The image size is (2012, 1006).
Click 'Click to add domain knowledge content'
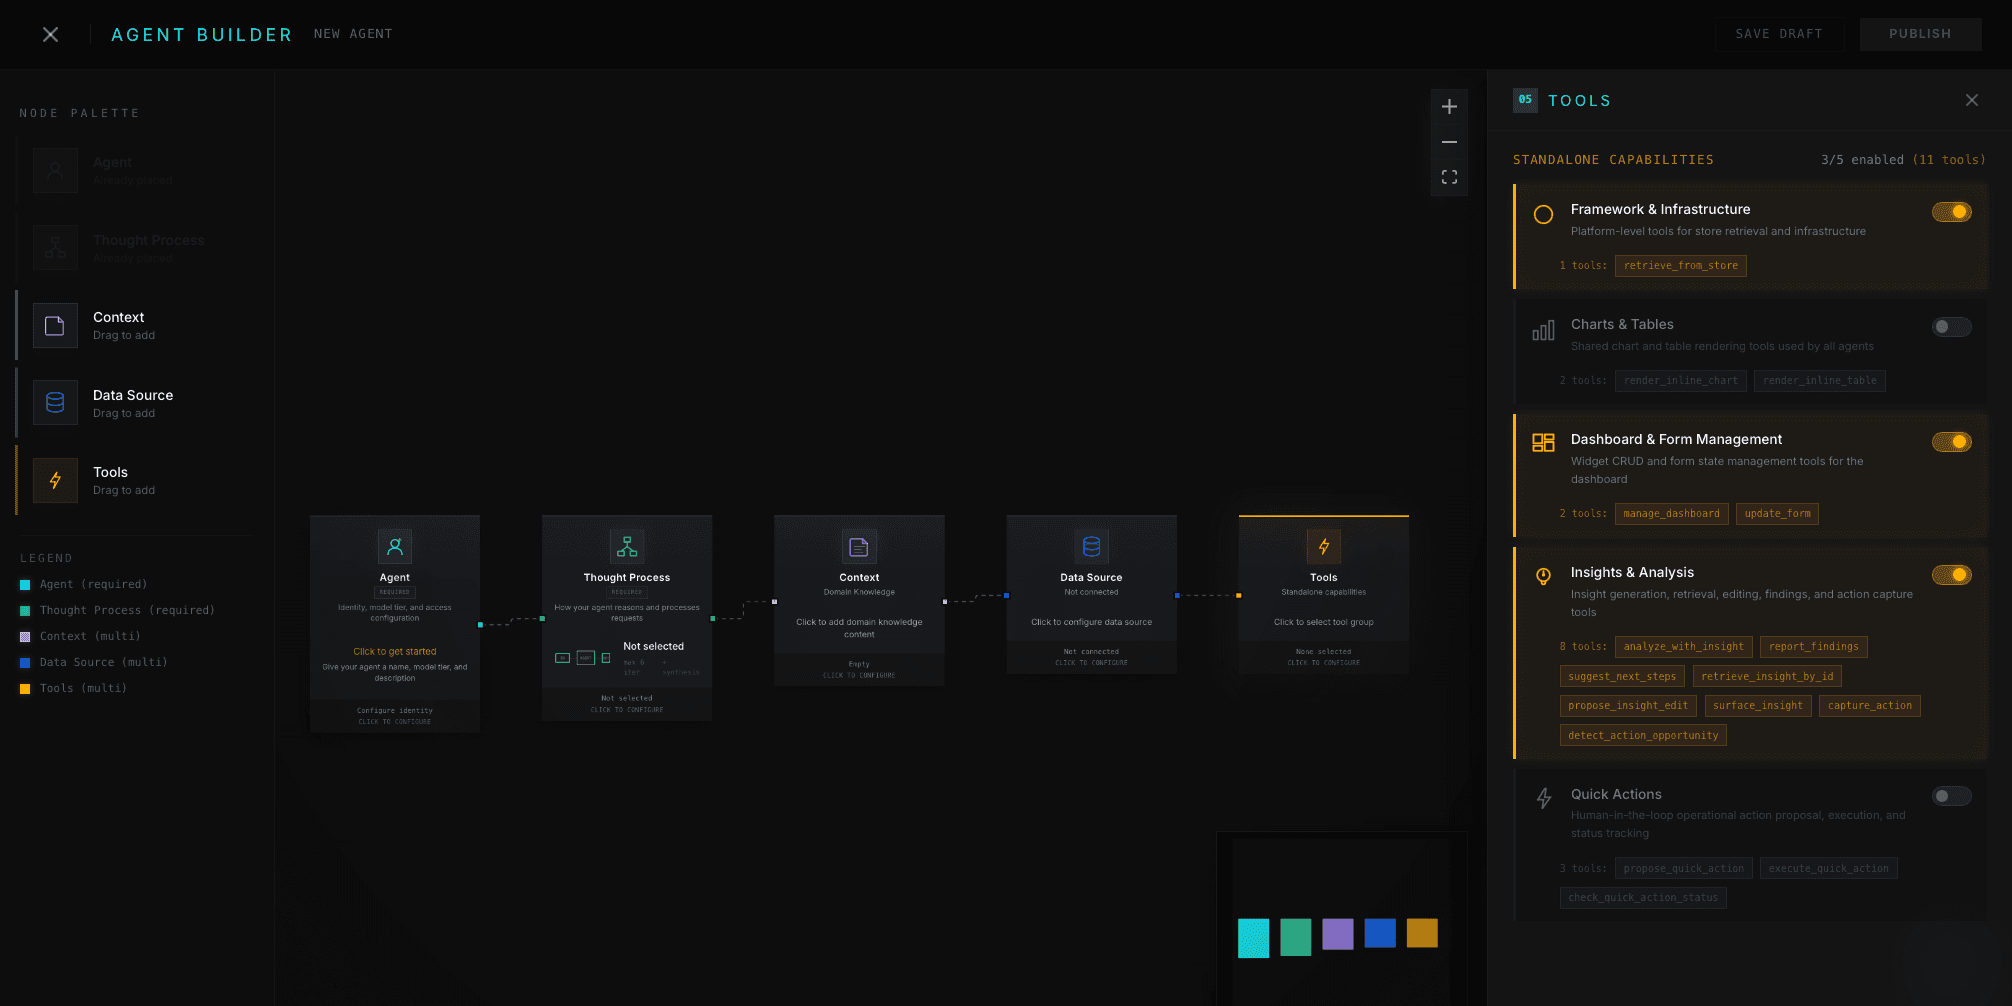859,628
